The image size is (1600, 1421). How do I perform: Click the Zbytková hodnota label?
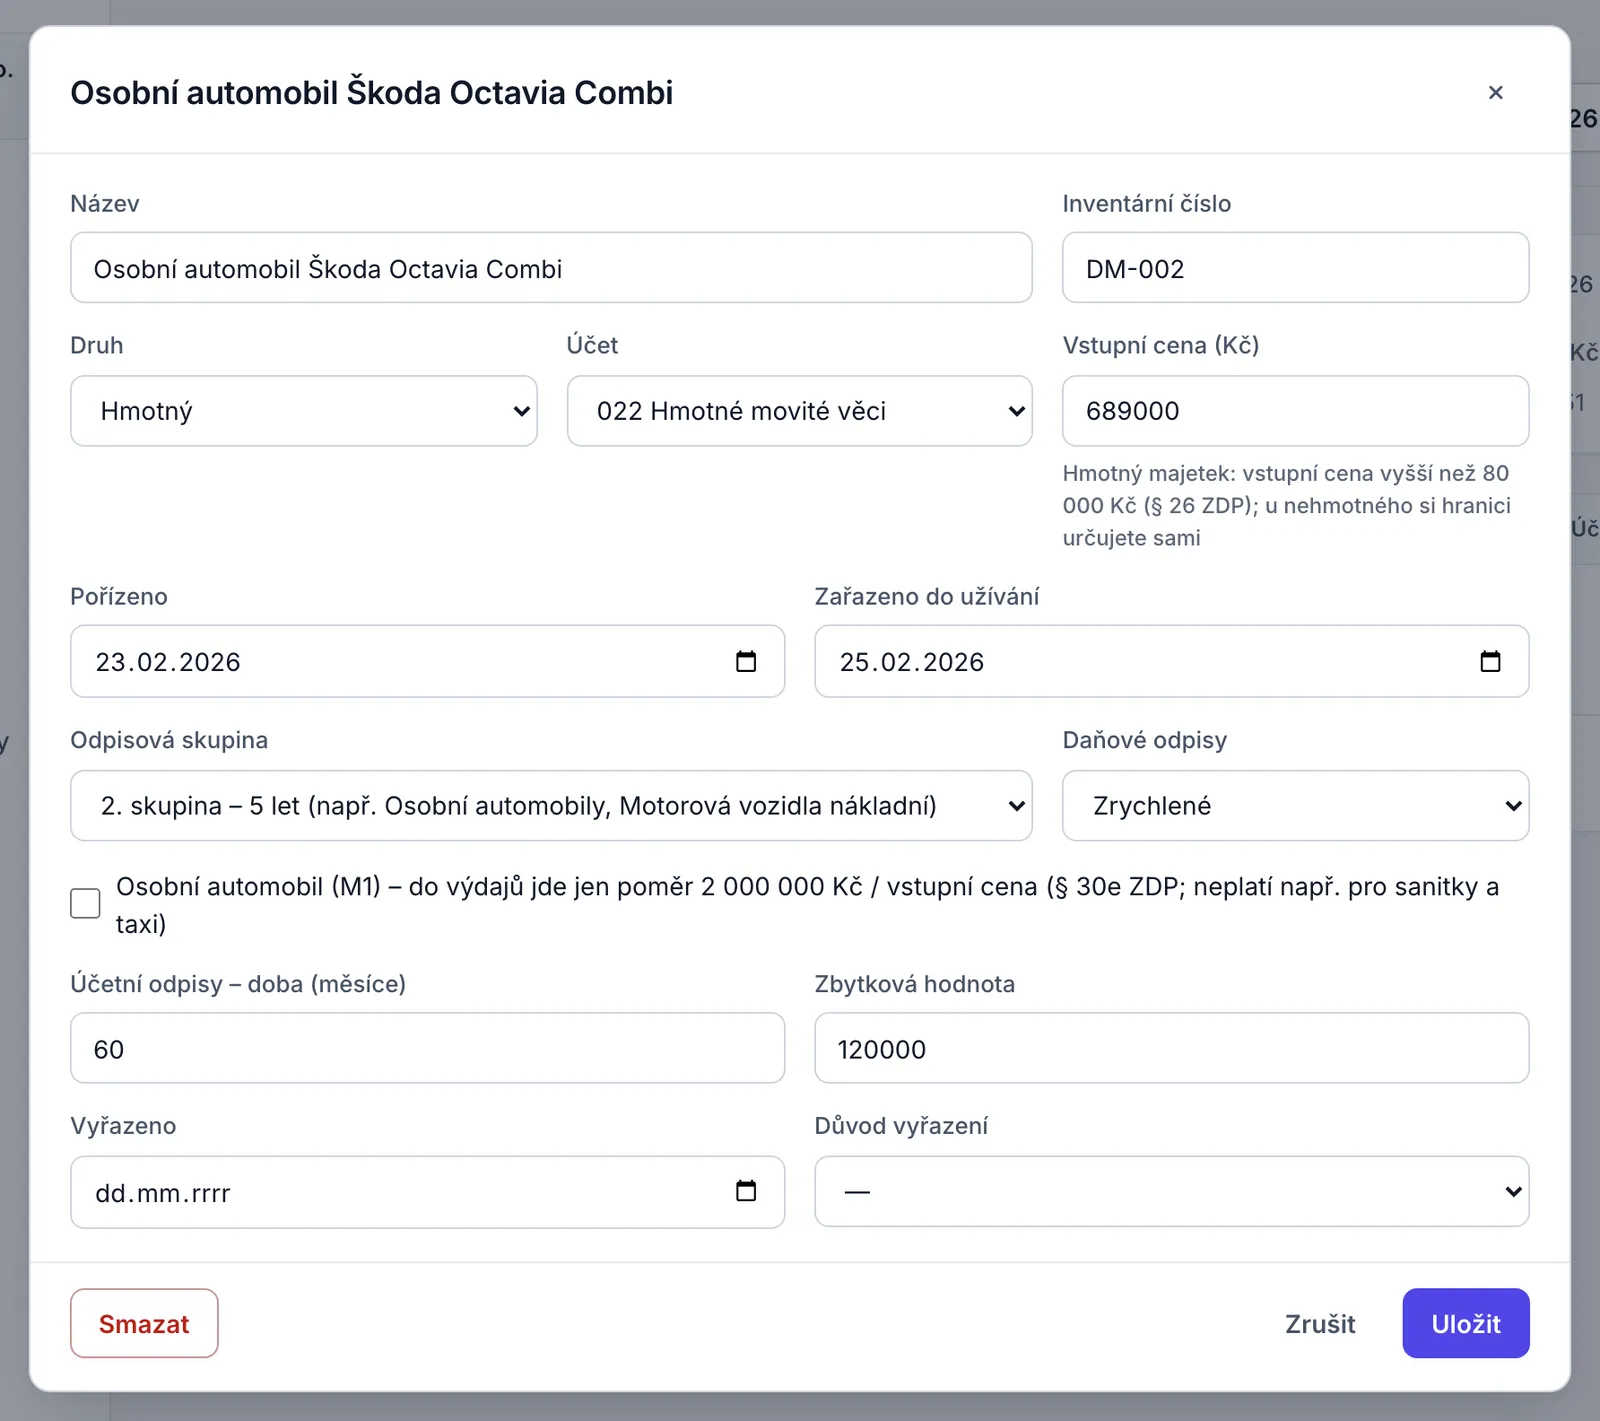[x=914, y=984]
